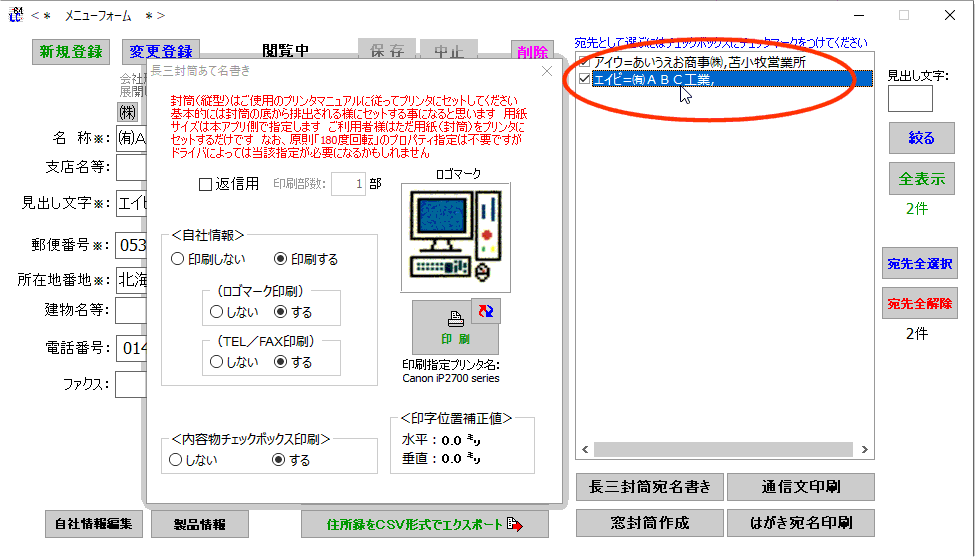Open はがき宛名印刷

pyautogui.click(x=800, y=522)
